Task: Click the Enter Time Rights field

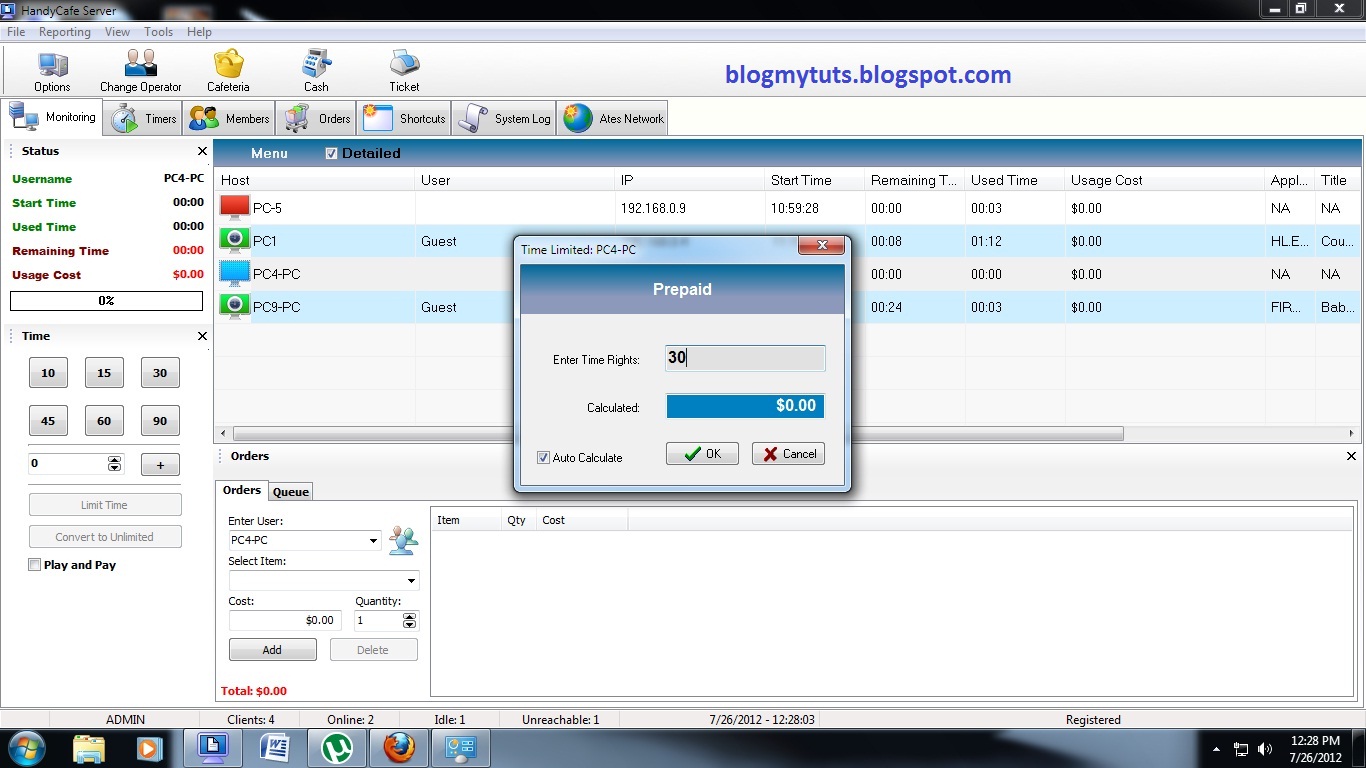Action: [745, 358]
